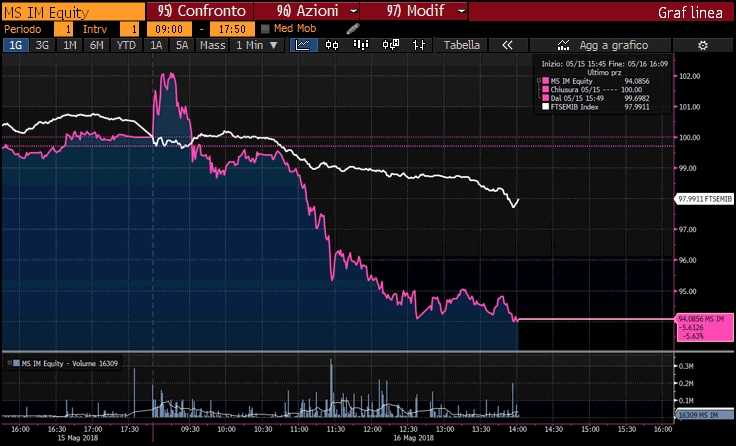This screenshot has width=736, height=446.
Task: Select the line chart type icon
Action: coord(303,45)
